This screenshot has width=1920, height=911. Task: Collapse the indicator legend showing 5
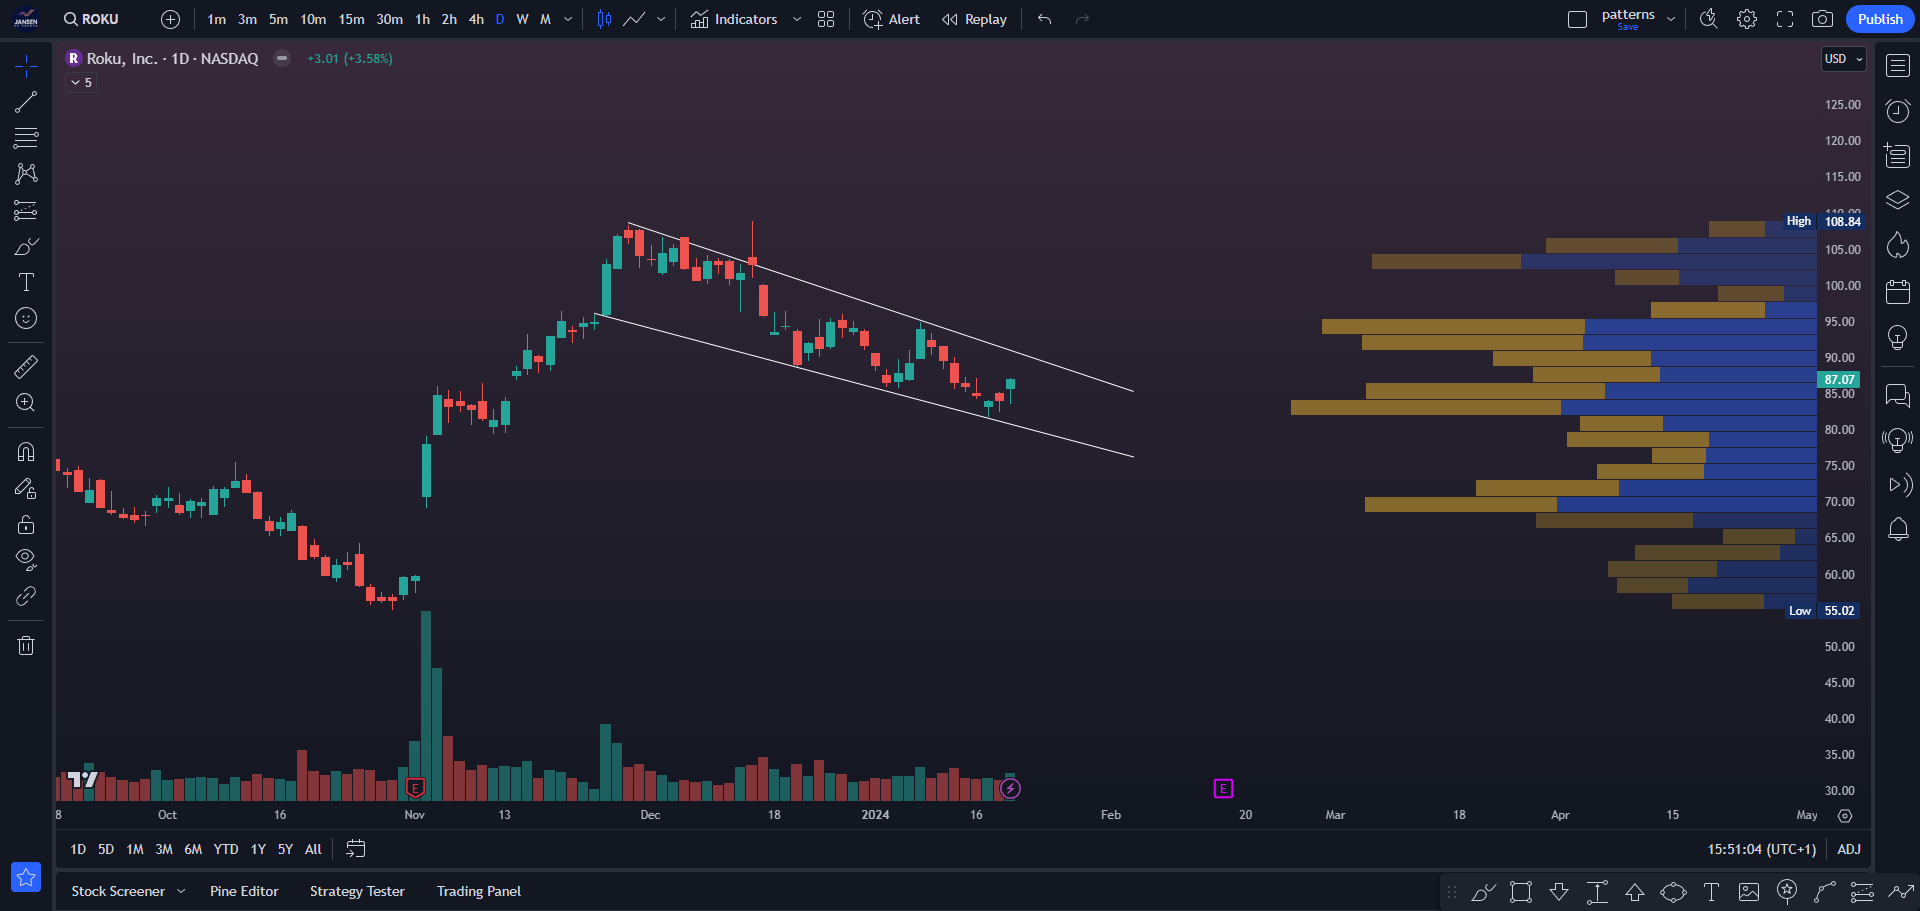[x=81, y=83]
